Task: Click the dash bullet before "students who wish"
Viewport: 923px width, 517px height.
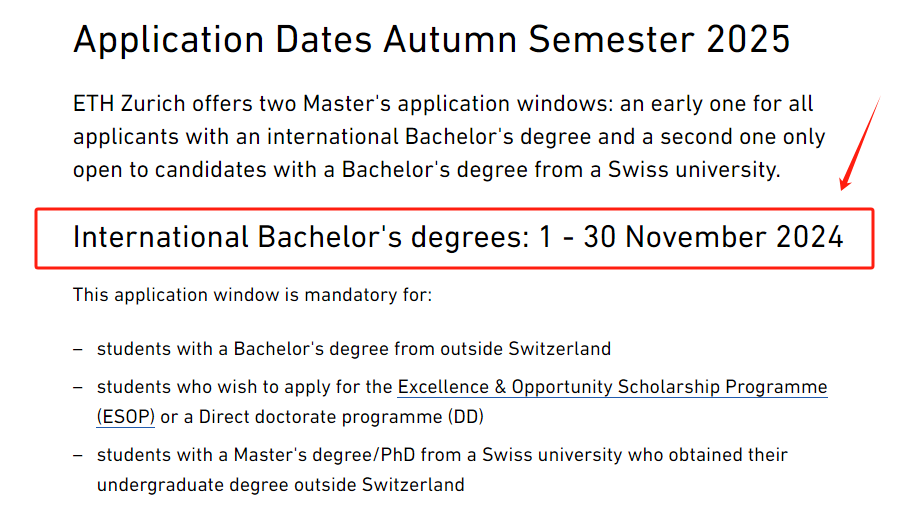Action: coord(78,387)
